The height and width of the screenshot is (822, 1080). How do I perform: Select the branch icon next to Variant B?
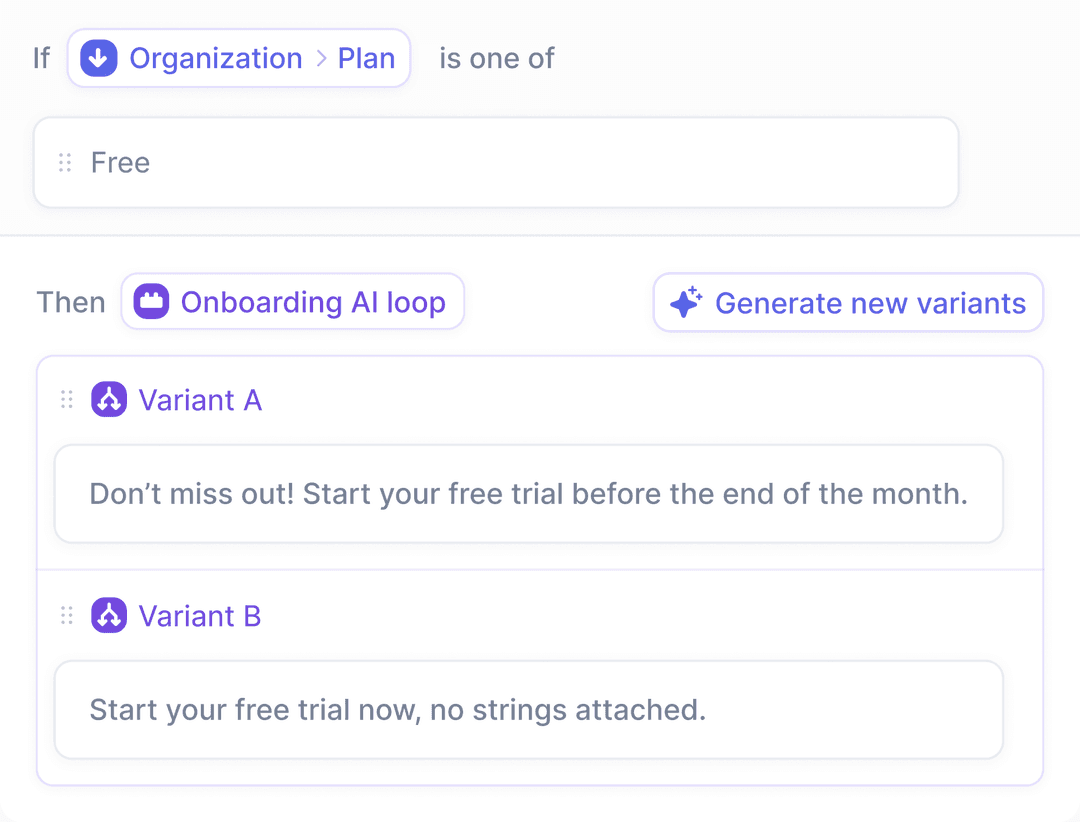click(x=109, y=615)
